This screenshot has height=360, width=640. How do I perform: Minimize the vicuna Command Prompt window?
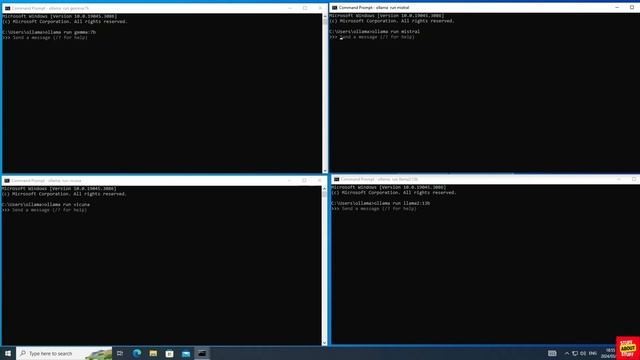289,180
